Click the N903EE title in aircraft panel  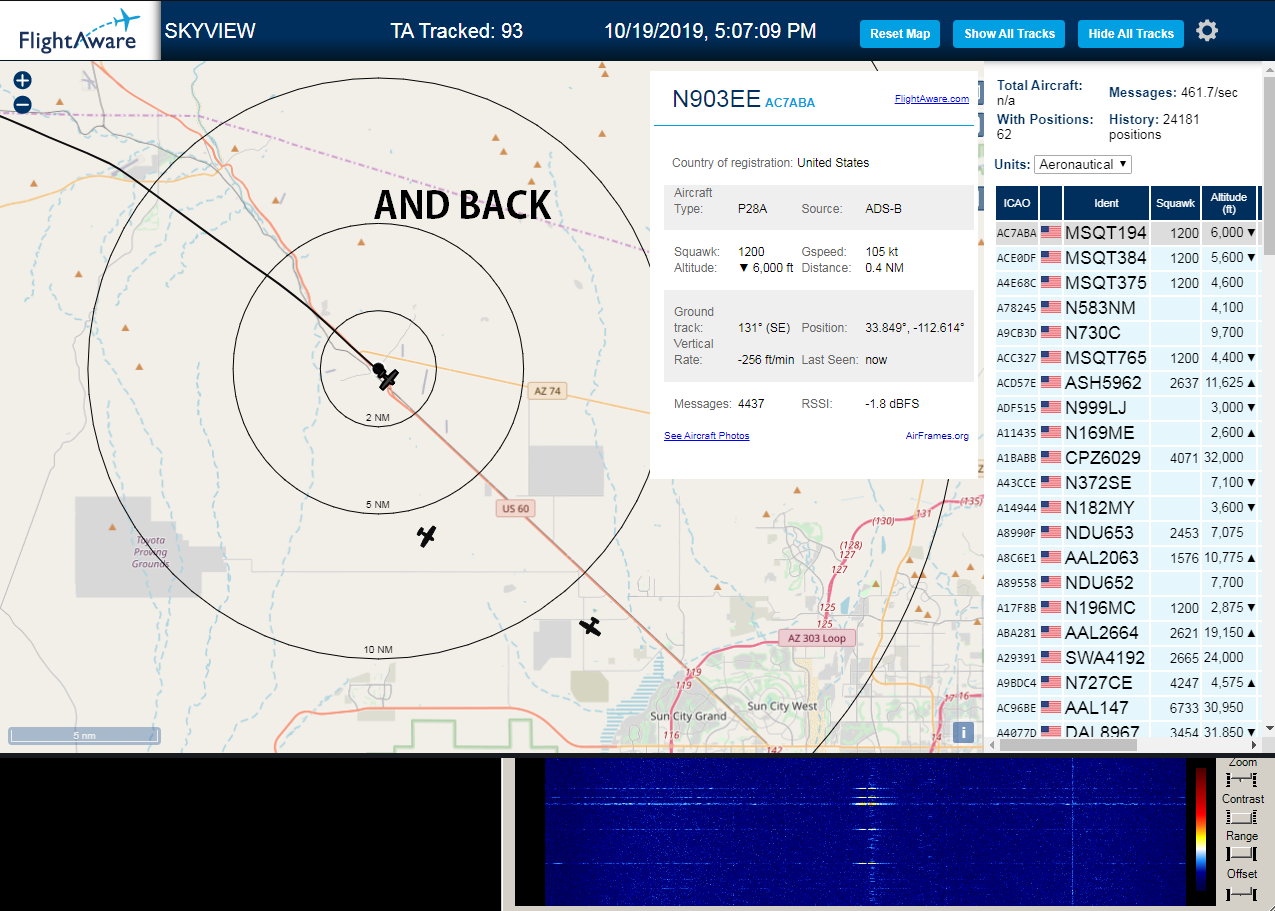click(x=716, y=98)
